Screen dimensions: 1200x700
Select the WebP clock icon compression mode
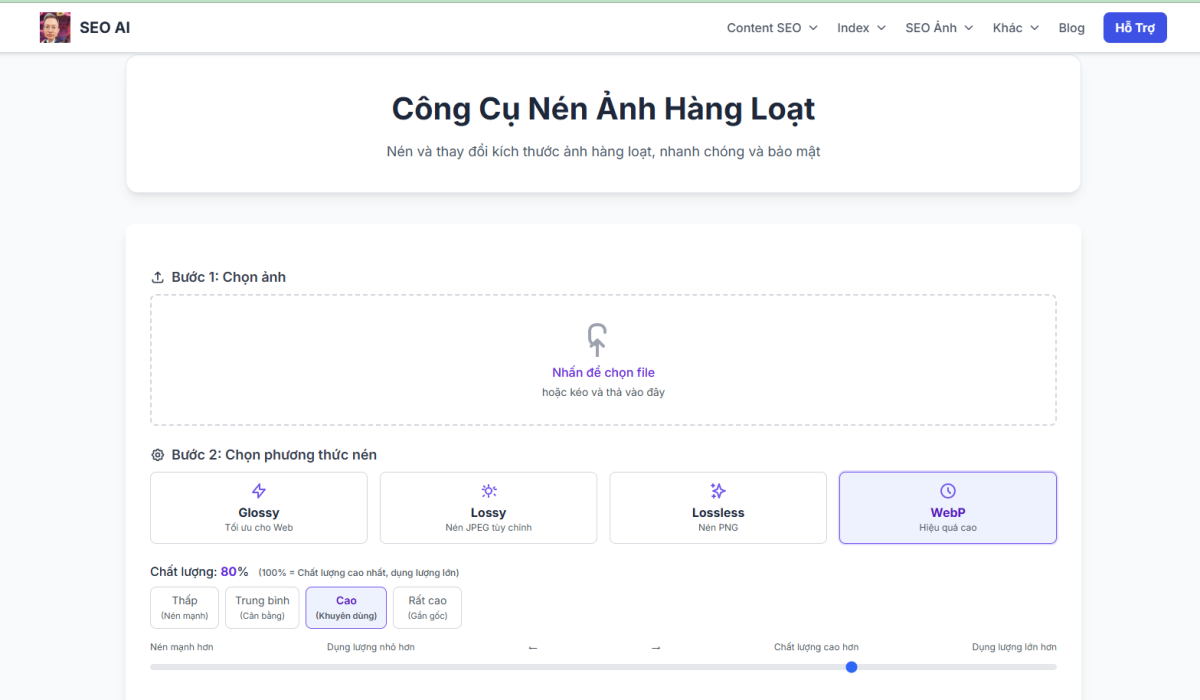point(946,490)
